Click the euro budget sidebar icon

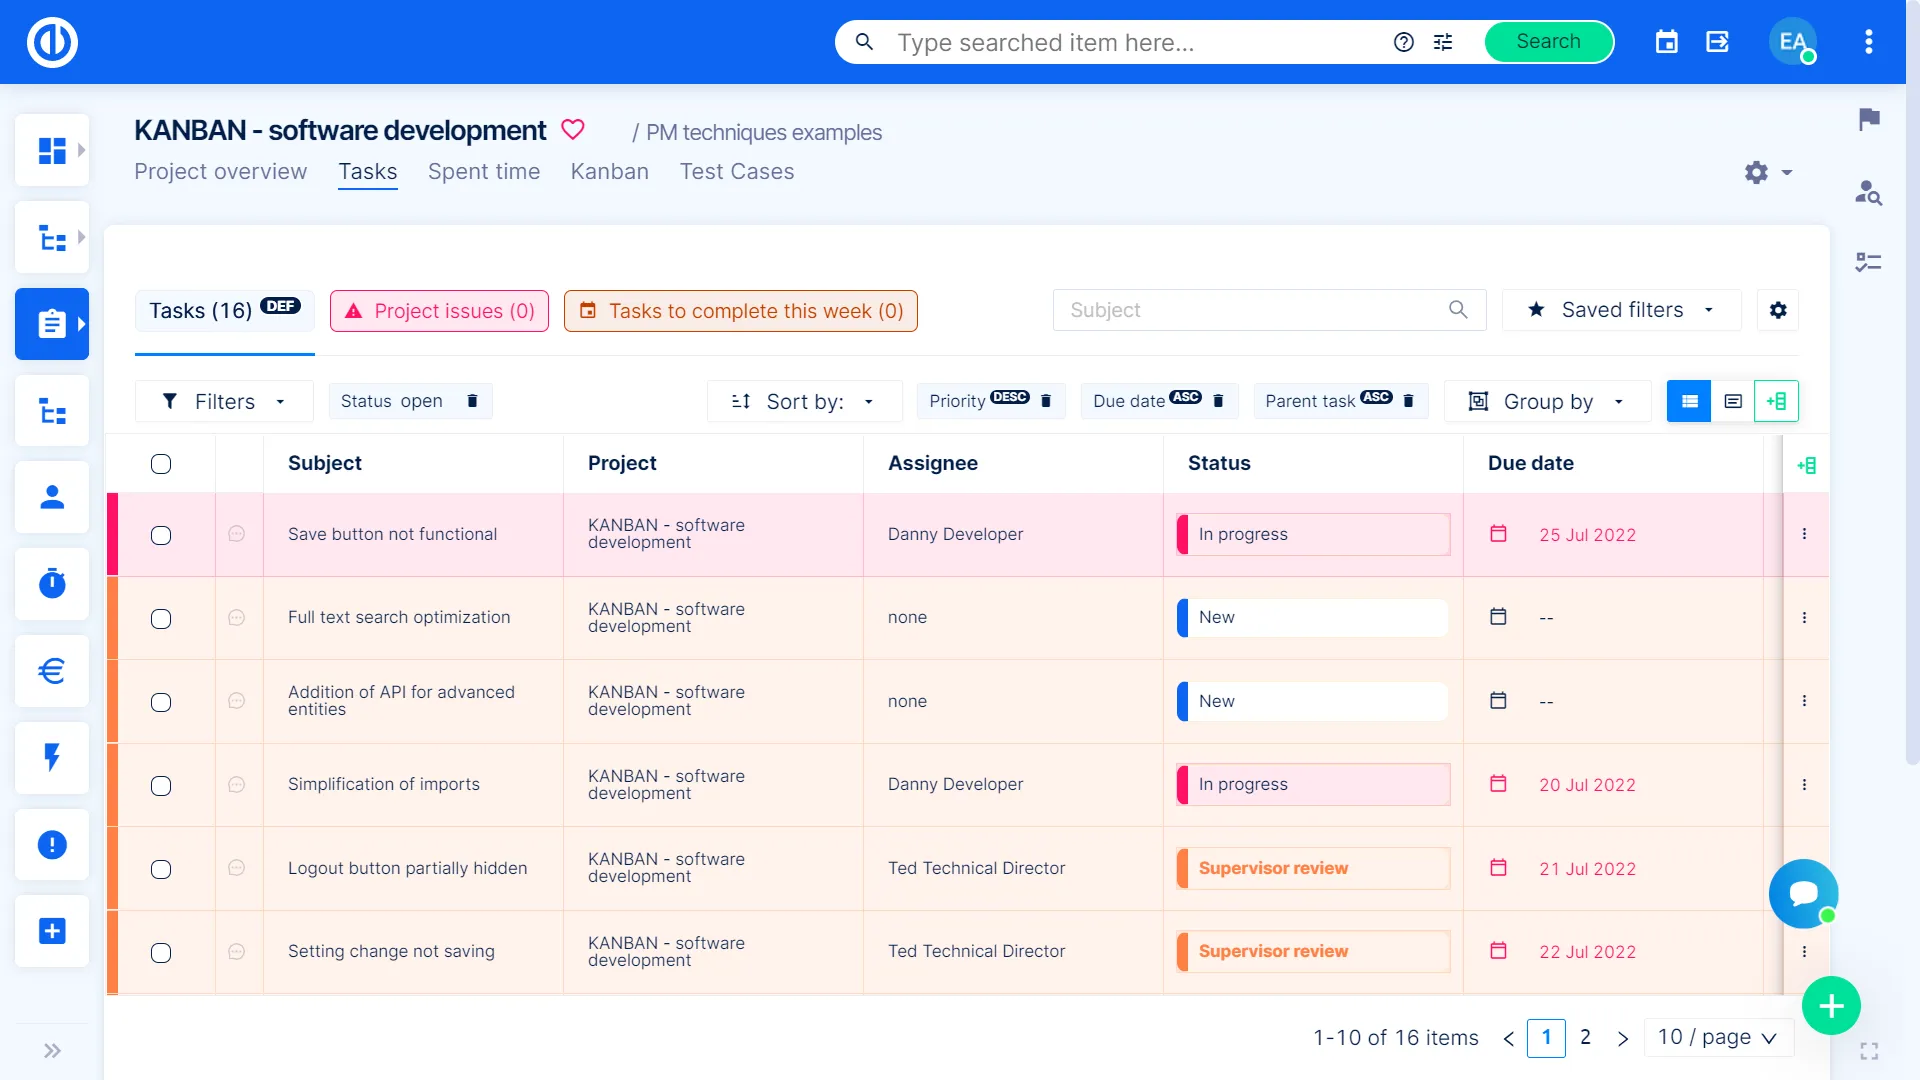coord(52,670)
